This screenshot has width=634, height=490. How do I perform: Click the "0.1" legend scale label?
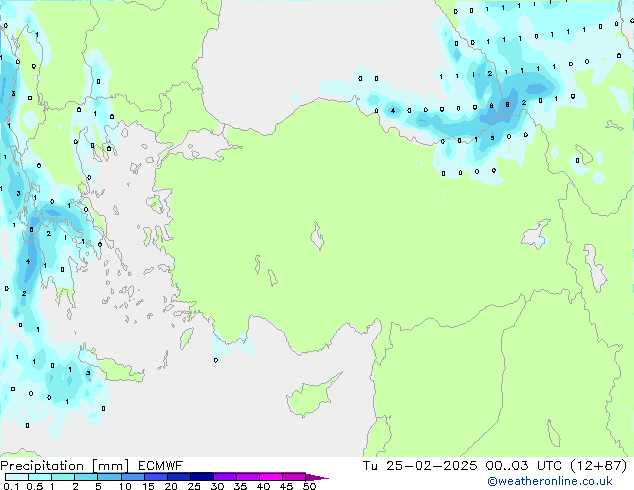pos(11,486)
